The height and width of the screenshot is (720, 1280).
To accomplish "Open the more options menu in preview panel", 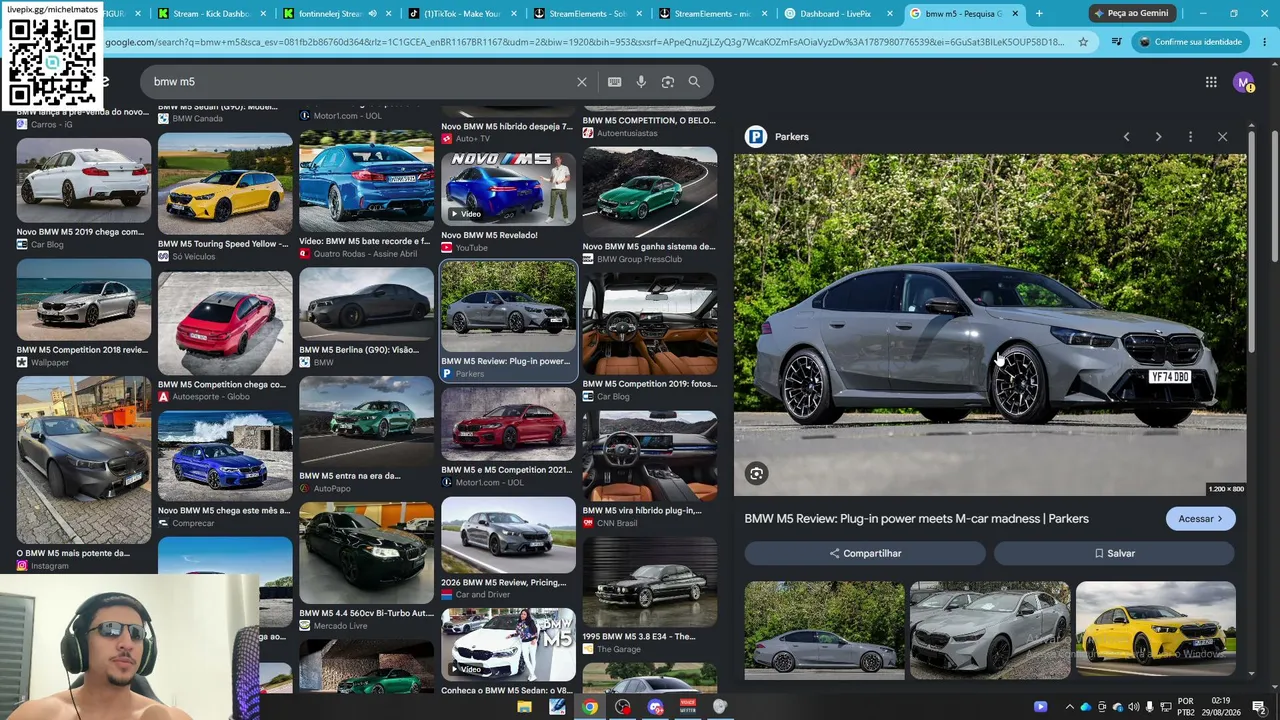I will tap(1190, 137).
